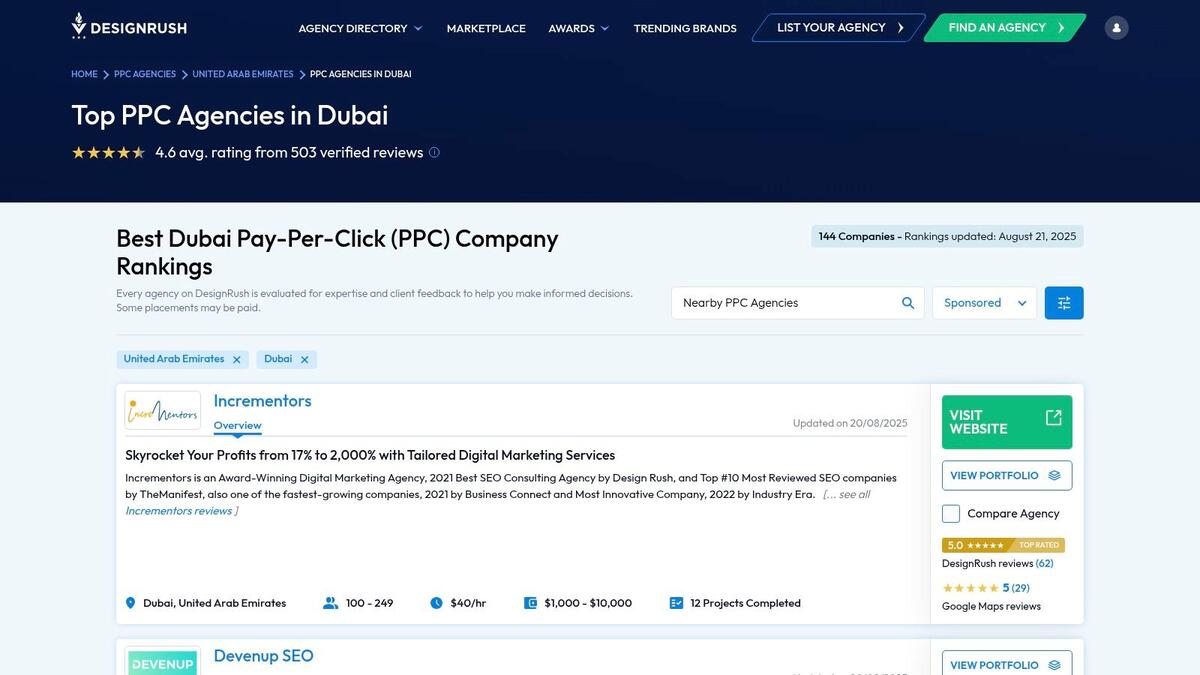Click the Visit Website button

[x=1005, y=421]
